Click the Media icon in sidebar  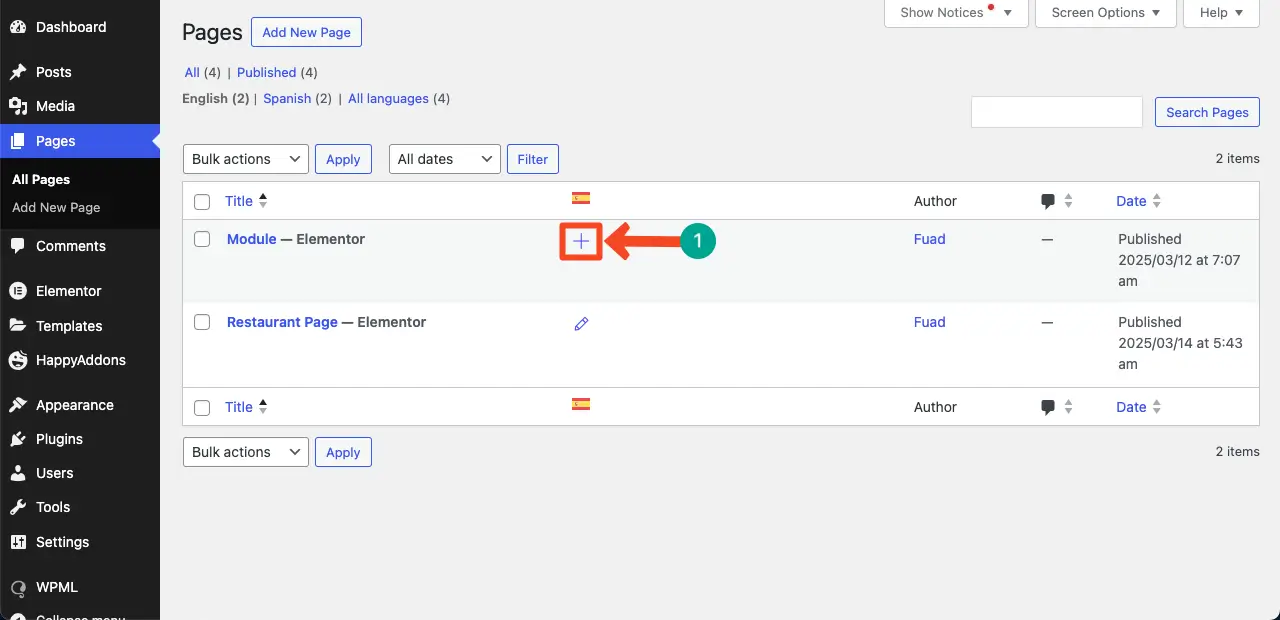point(18,106)
